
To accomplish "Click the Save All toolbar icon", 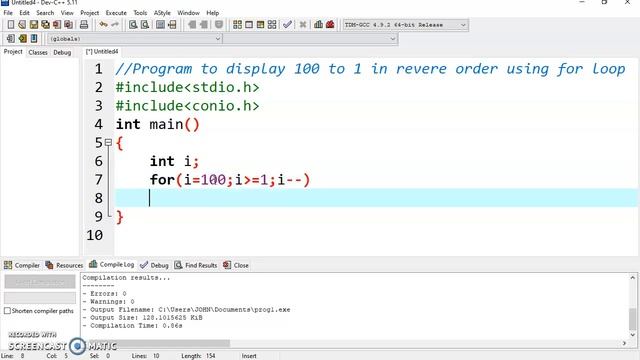I will click(45, 25).
